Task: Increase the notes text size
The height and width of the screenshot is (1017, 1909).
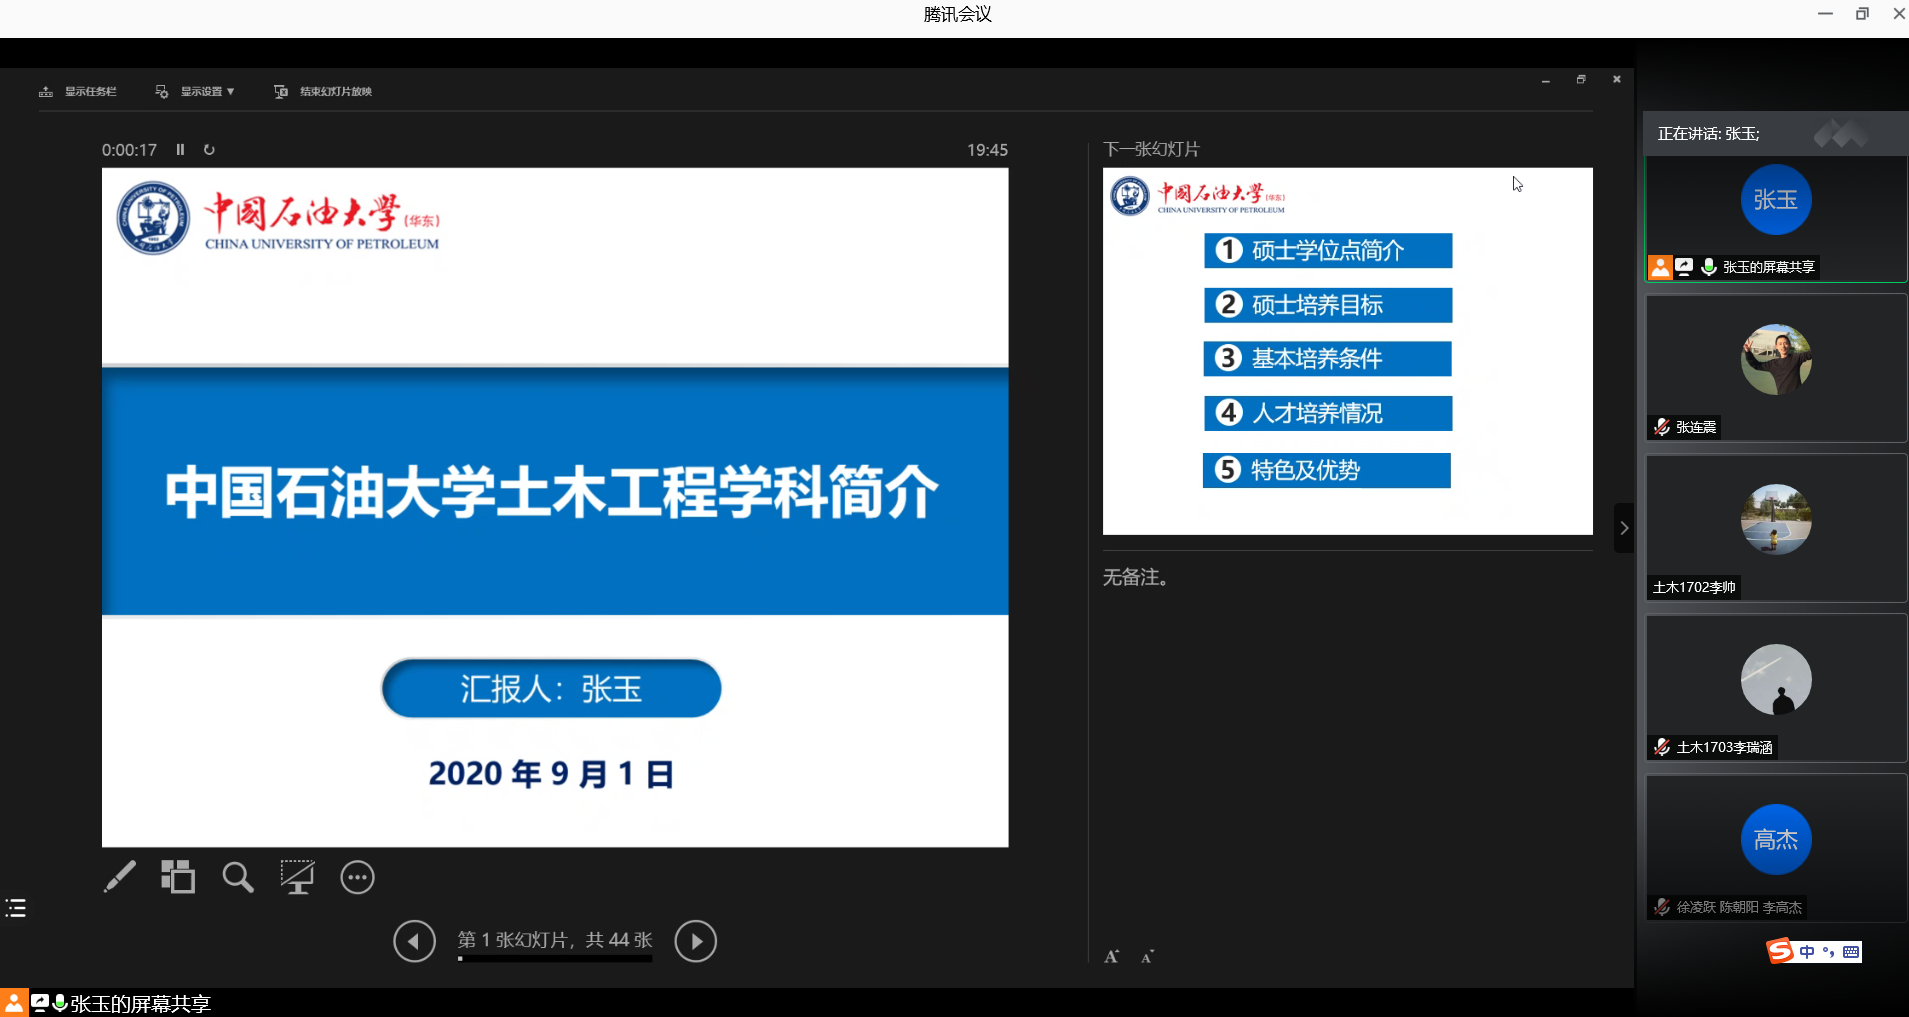Action: (x=1111, y=957)
